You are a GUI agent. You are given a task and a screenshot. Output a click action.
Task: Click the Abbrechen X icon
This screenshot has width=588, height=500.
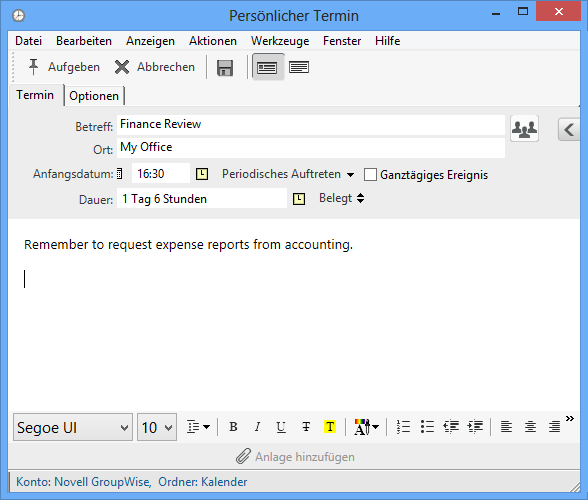(122, 68)
